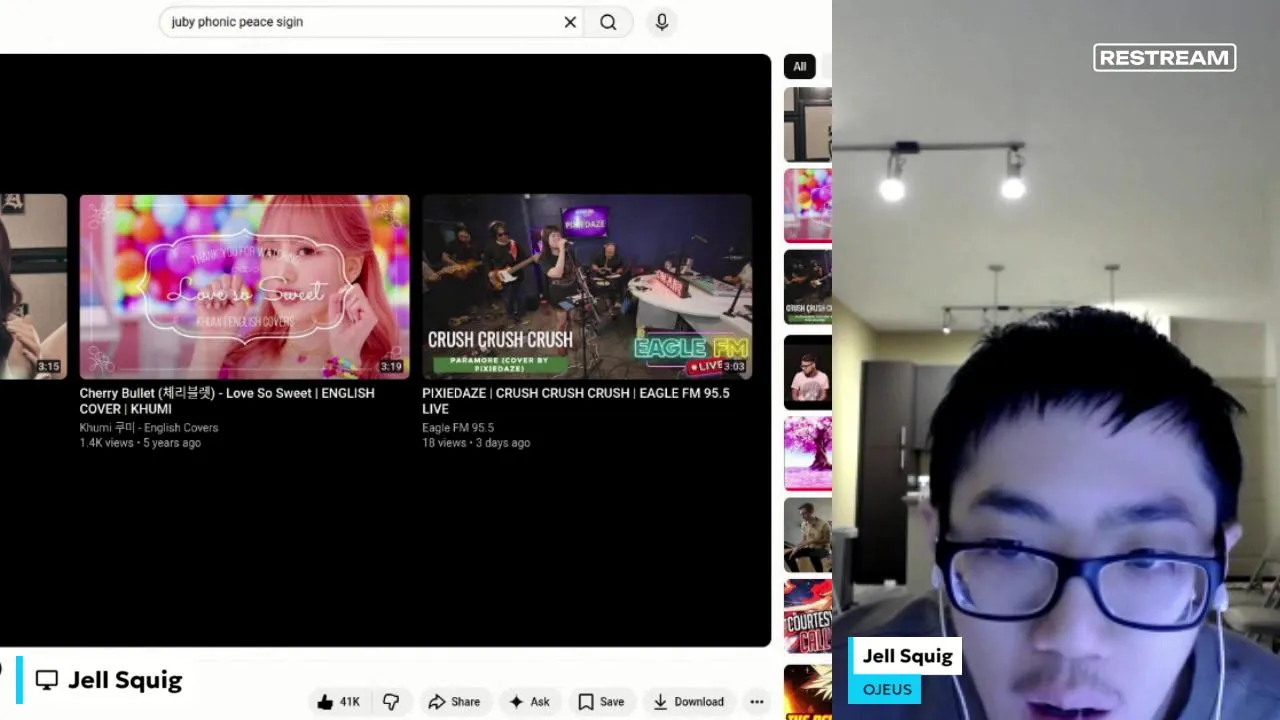Open the sidebar thumbnail of man playing guitar
The width and height of the screenshot is (1280, 720).
[808, 536]
